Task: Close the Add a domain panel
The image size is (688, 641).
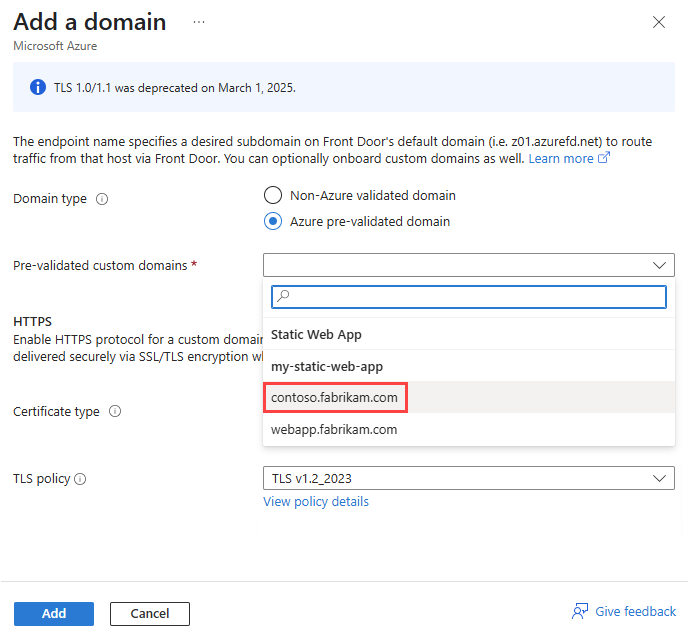Action: pyautogui.click(x=658, y=22)
